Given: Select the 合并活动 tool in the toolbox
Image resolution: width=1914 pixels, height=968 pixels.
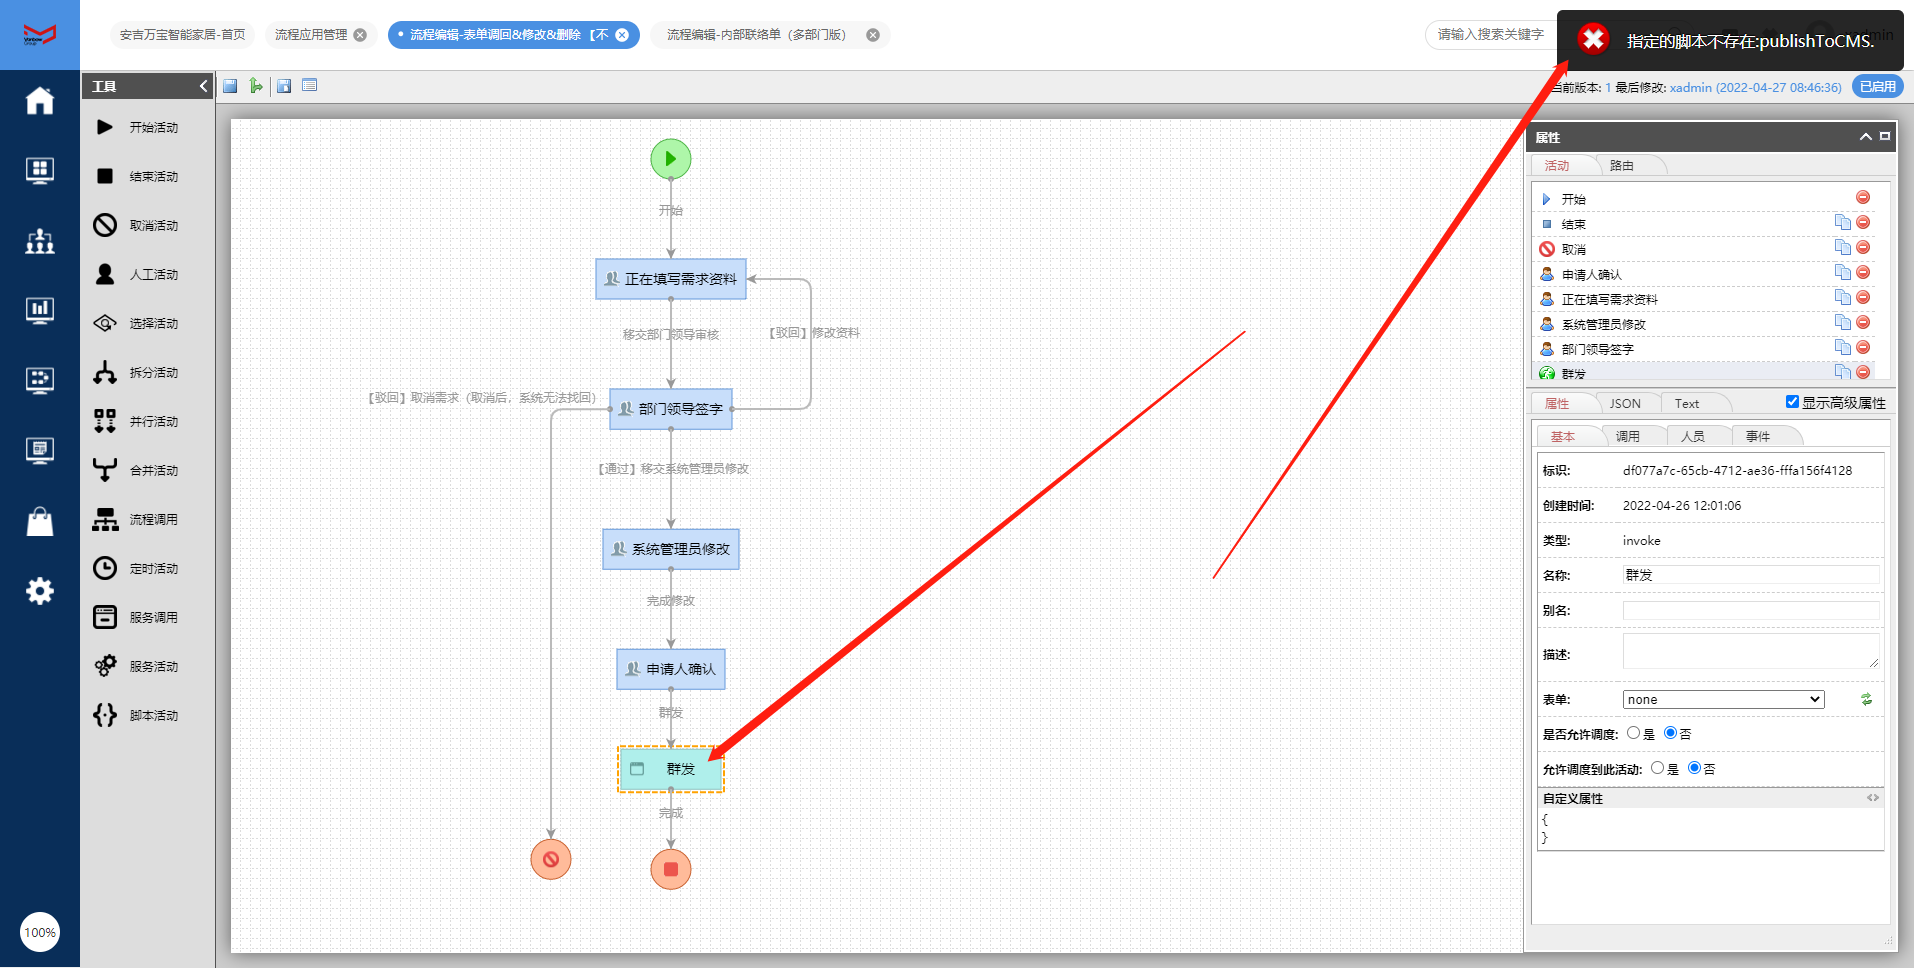Looking at the screenshot, I should (x=137, y=470).
